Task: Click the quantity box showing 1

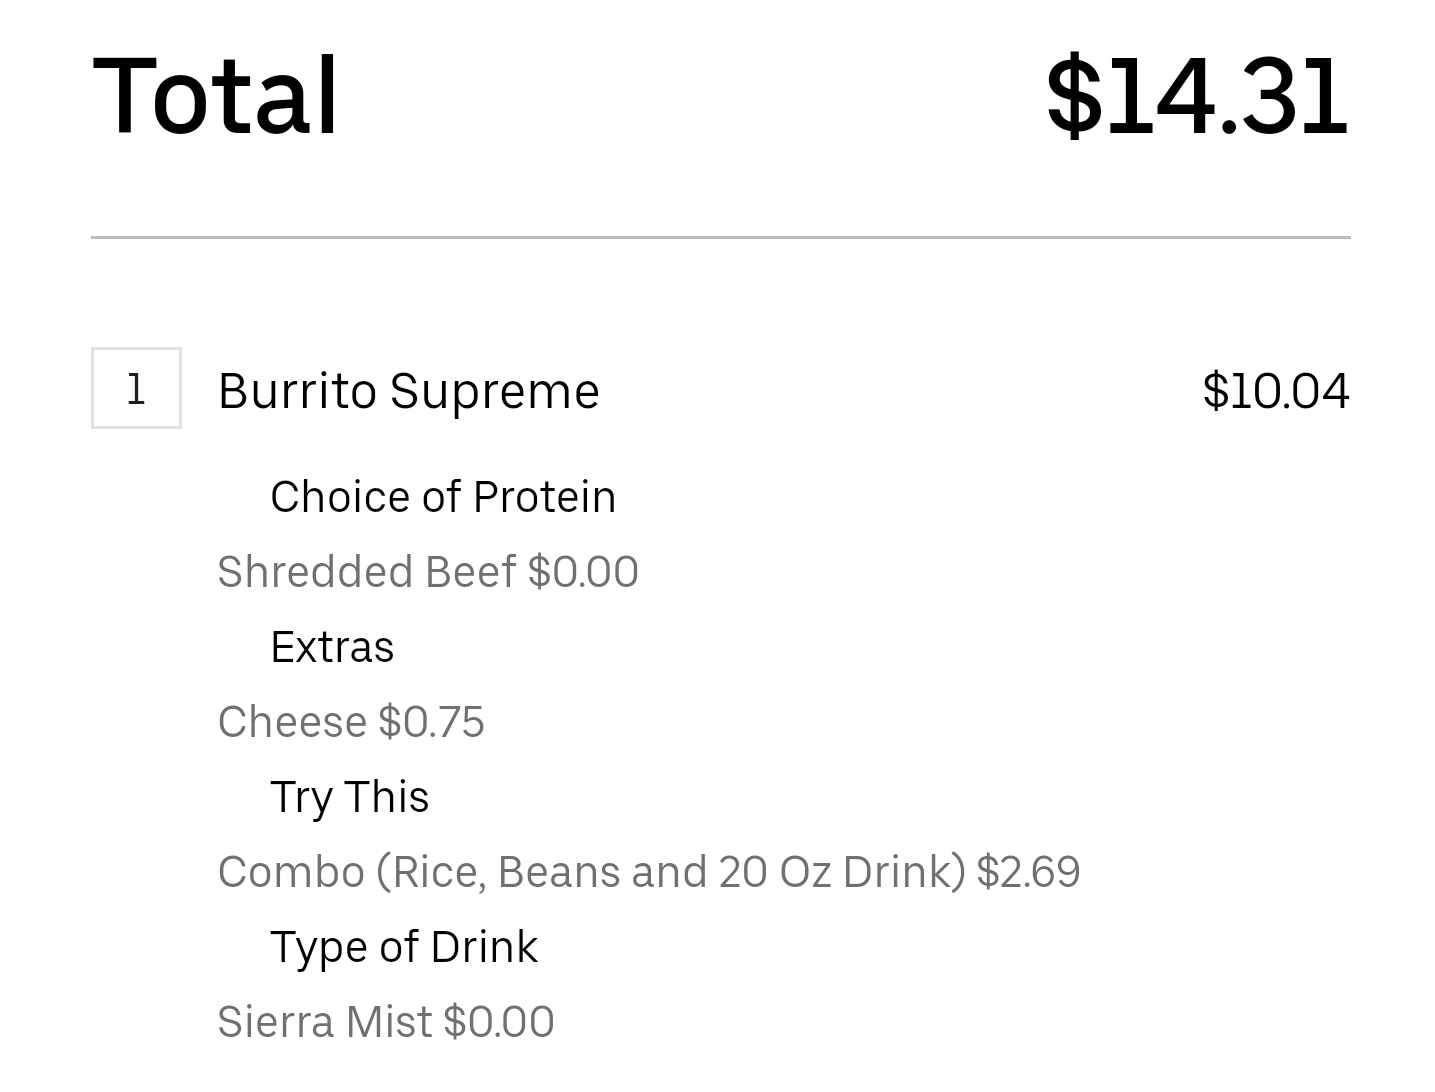Action: (136, 388)
